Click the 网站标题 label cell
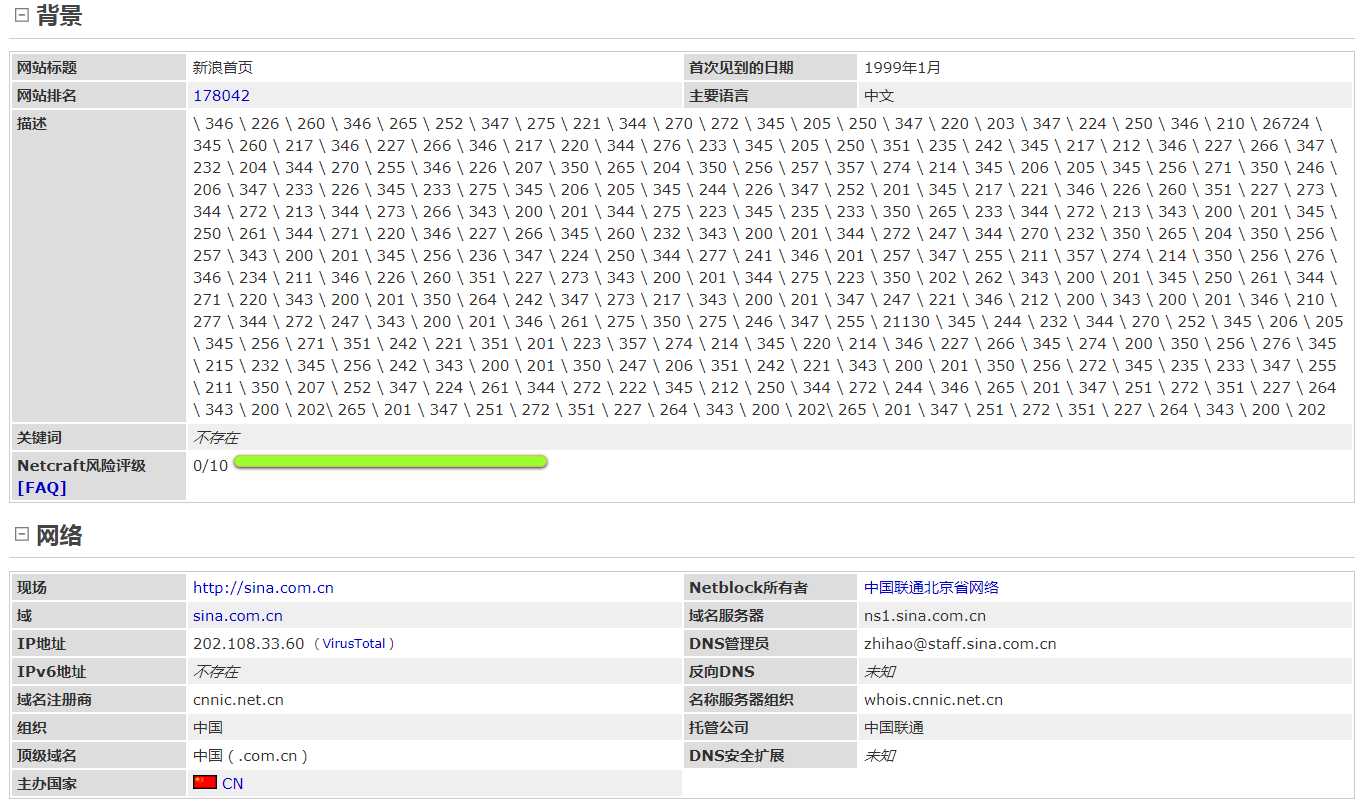Screen dimensions: 1363x811 coord(98,68)
